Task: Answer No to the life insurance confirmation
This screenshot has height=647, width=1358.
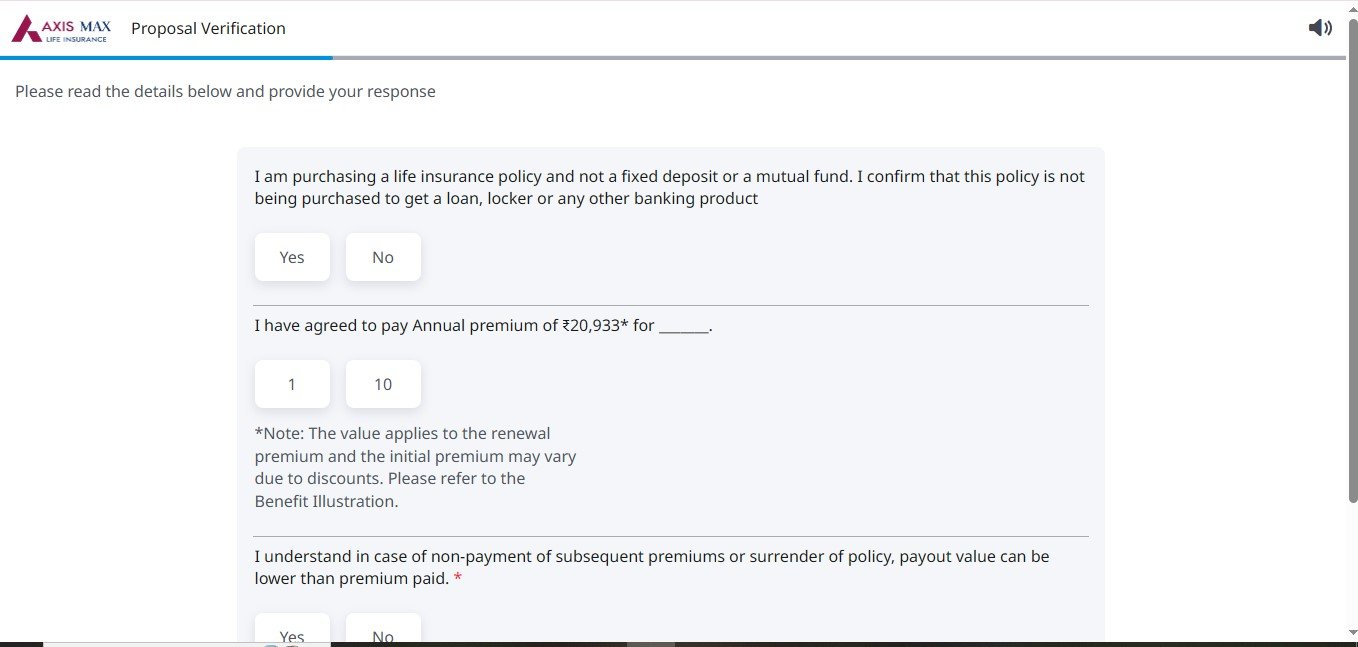Action: [x=383, y=257]
